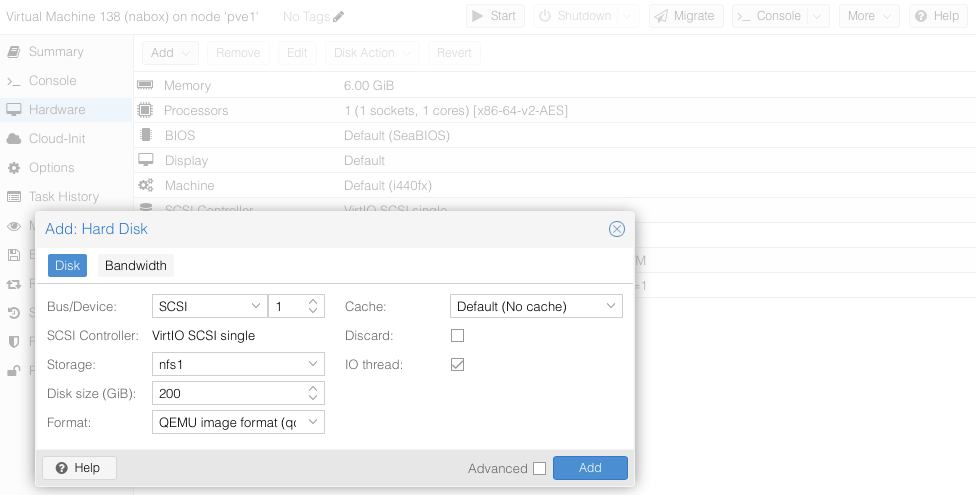Click the history clock icon in sidebar
Screen dimensions: 976x495
[x=14, y=313]
